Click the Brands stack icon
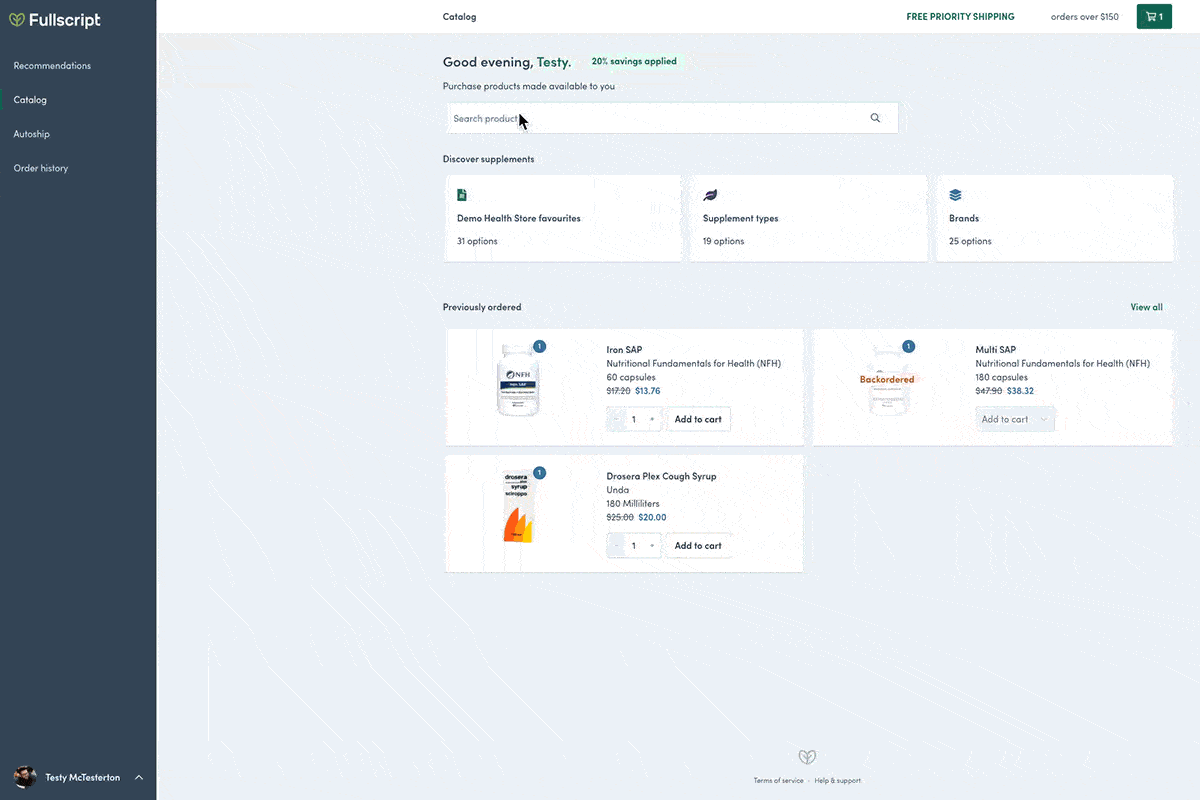This screenshot has height=800, width=1200. pos(955,195)
